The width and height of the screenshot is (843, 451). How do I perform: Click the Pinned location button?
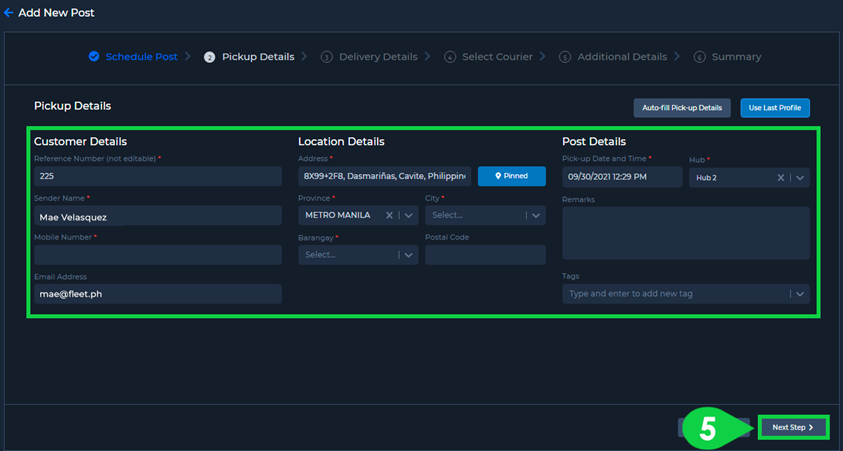pos(512,176)
